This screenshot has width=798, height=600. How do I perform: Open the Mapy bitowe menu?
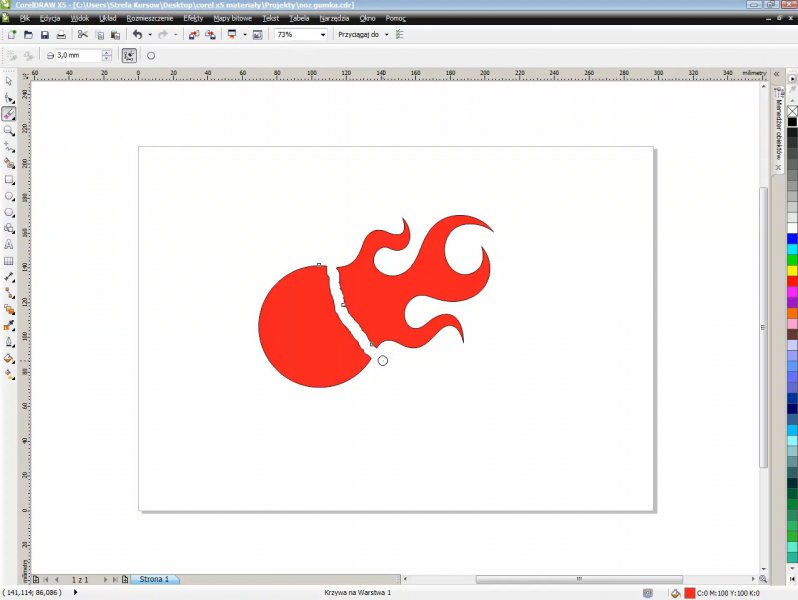pos(232,18)
